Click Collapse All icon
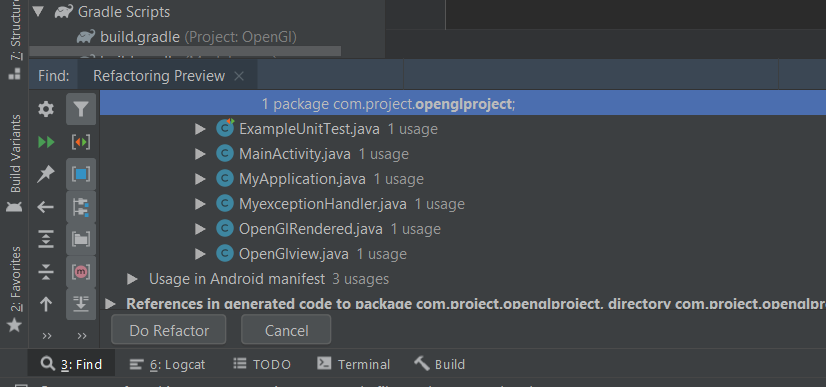 pyautogui.click(x=46, y=272)
